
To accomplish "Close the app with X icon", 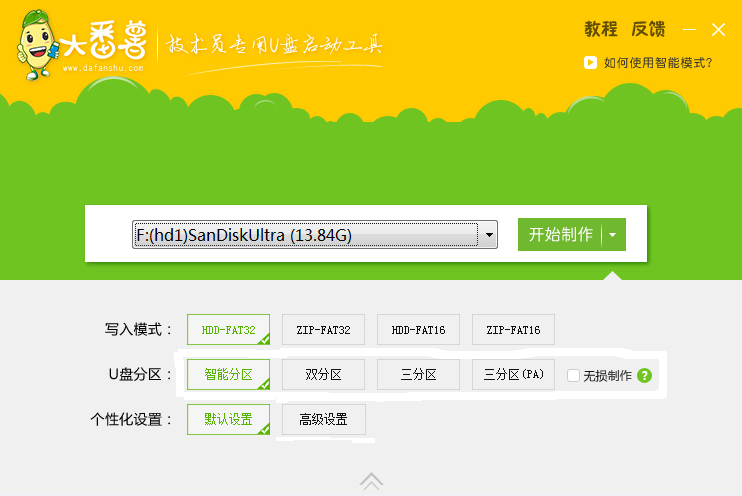I will [718, 30].
